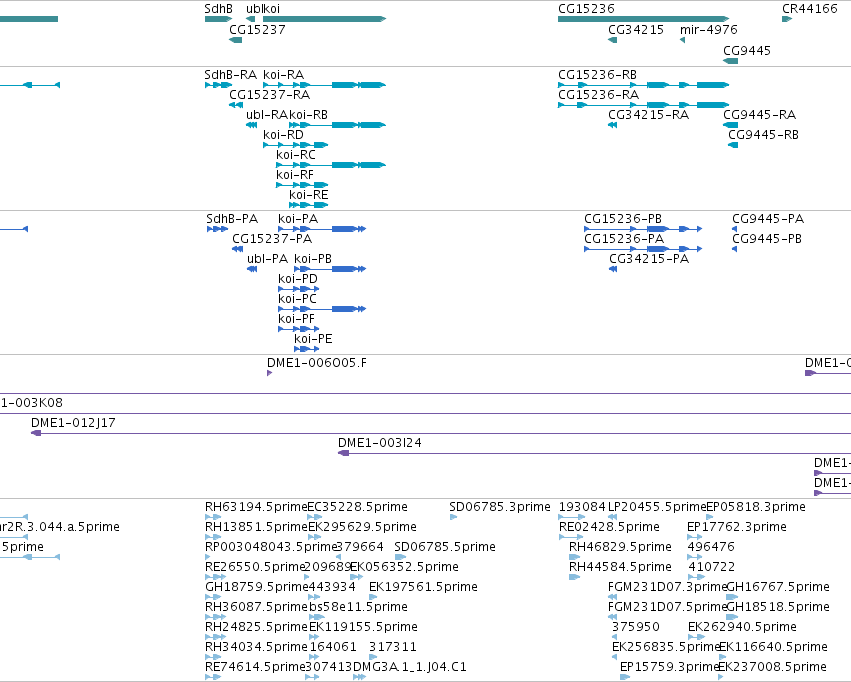Viewport: 851px width, 682px height.
Task: Select protein CG9445-PA
Action: coord(768,219)
